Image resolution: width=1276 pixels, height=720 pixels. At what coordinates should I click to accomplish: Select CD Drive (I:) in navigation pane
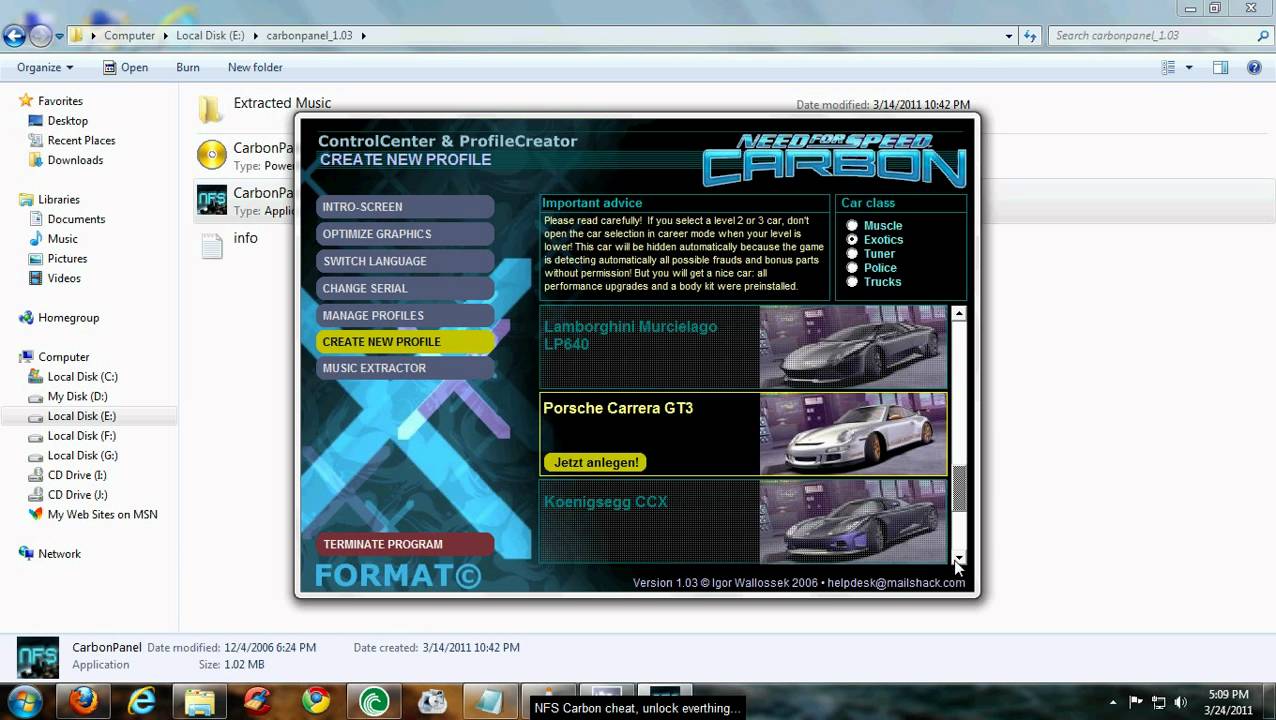[x=77, y=475]
